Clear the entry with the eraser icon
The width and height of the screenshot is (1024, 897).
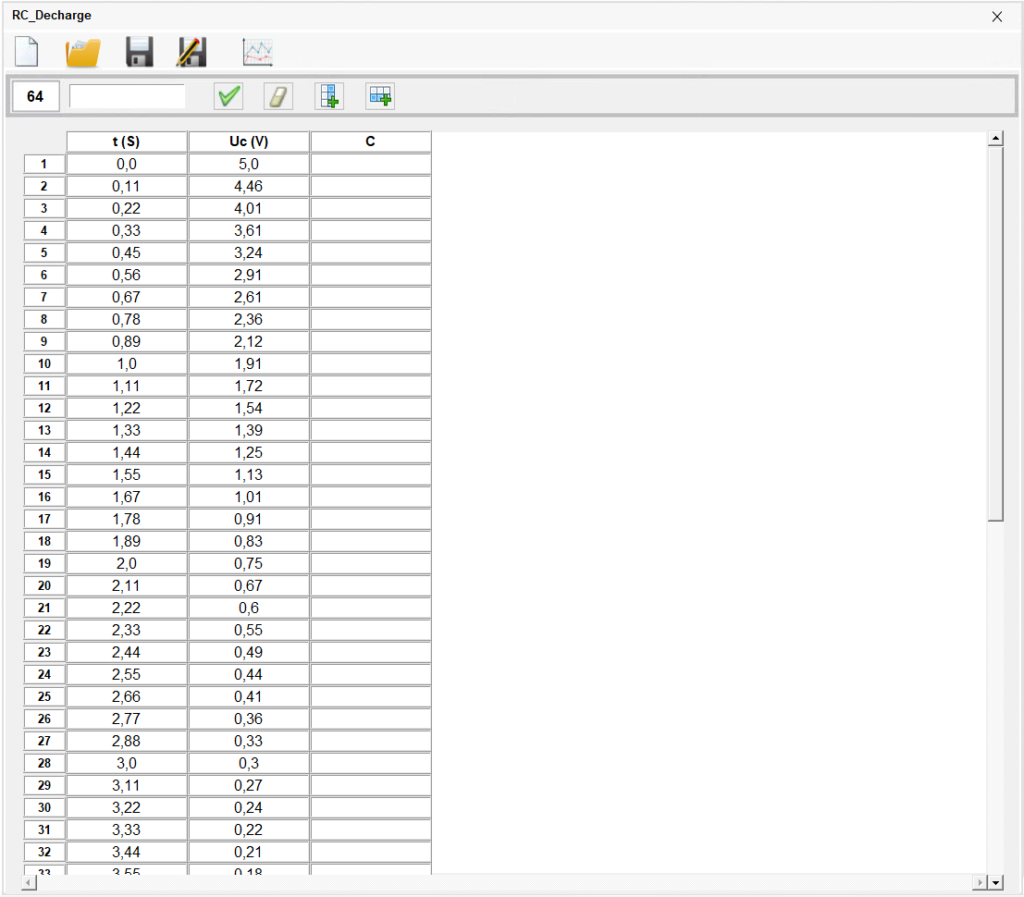[278, 96]
